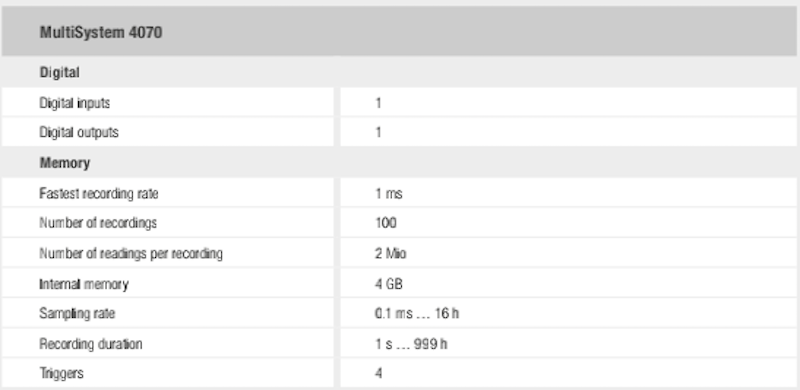800x390 pixels.
Task: Select the Digital section heading
Action: point(60,72)
